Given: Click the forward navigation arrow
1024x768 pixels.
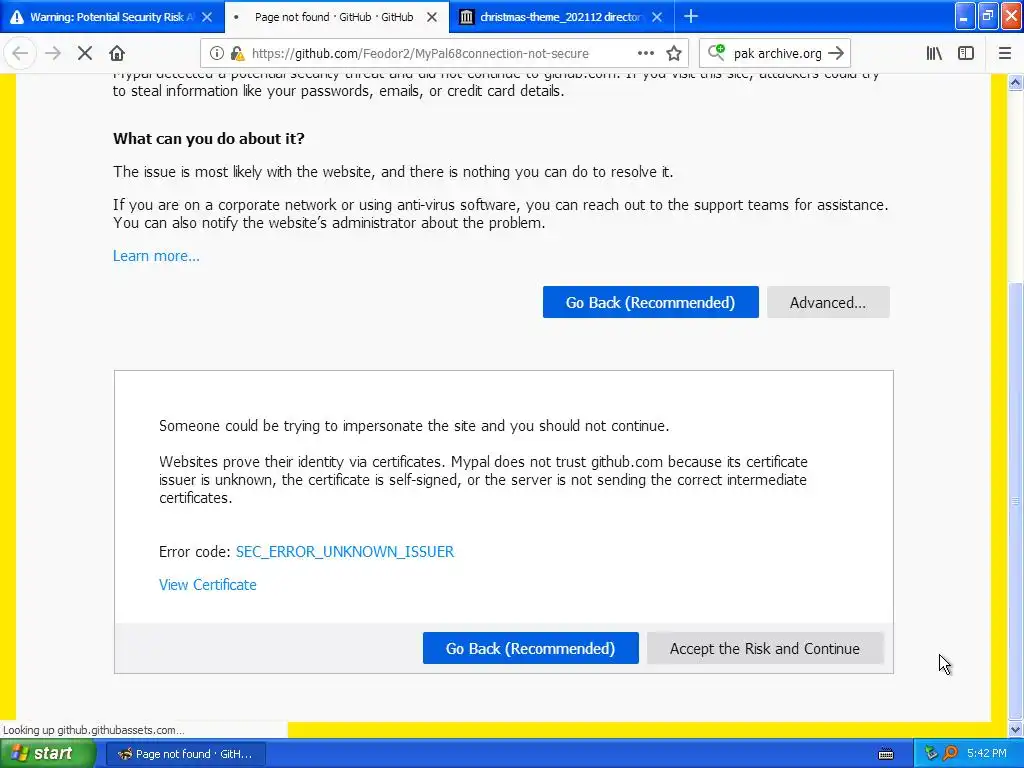Looking at the screenshot, I should 53,54.
